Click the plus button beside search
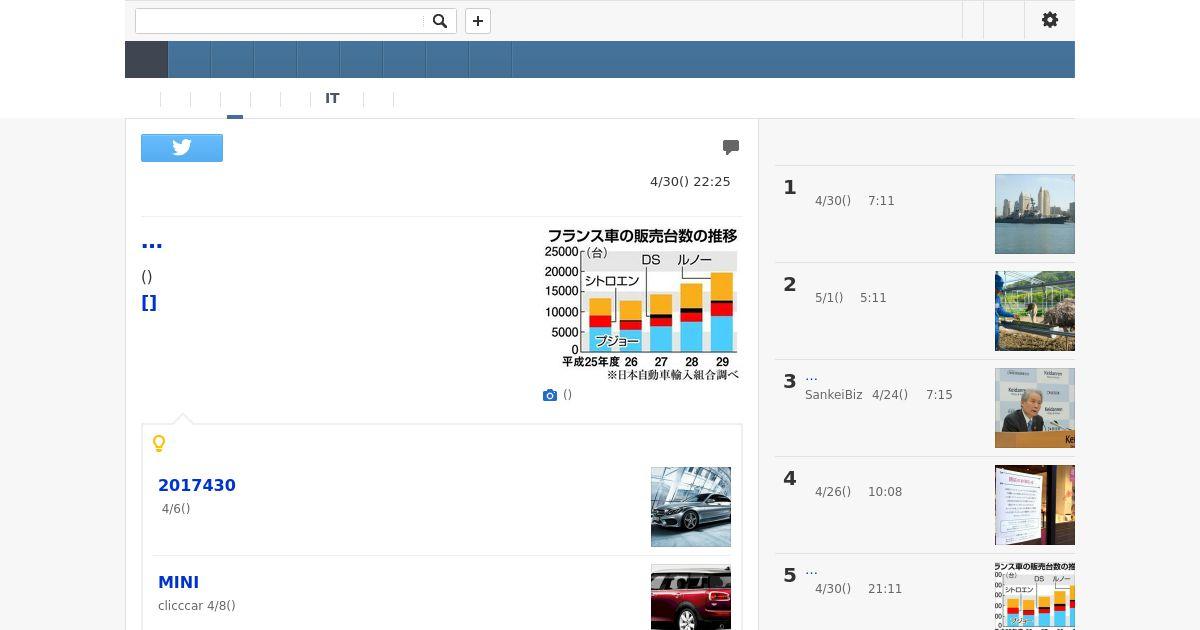1200x630 pixels. [478, 21]
